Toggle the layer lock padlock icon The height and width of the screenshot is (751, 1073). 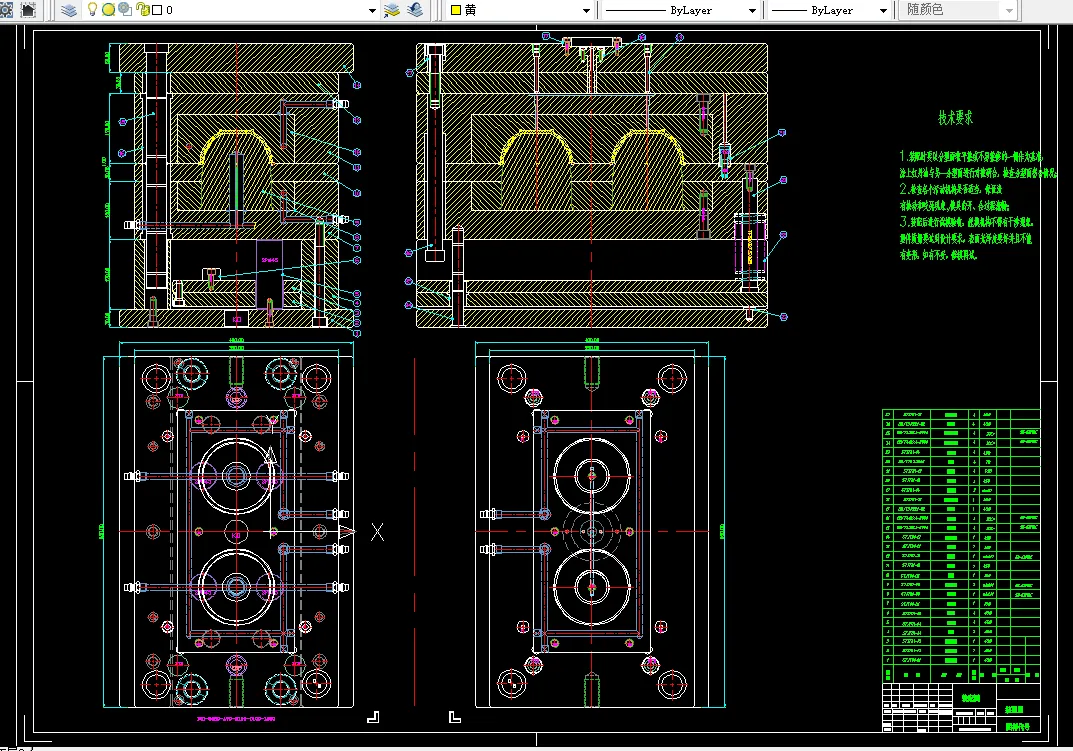click(142, 10)
